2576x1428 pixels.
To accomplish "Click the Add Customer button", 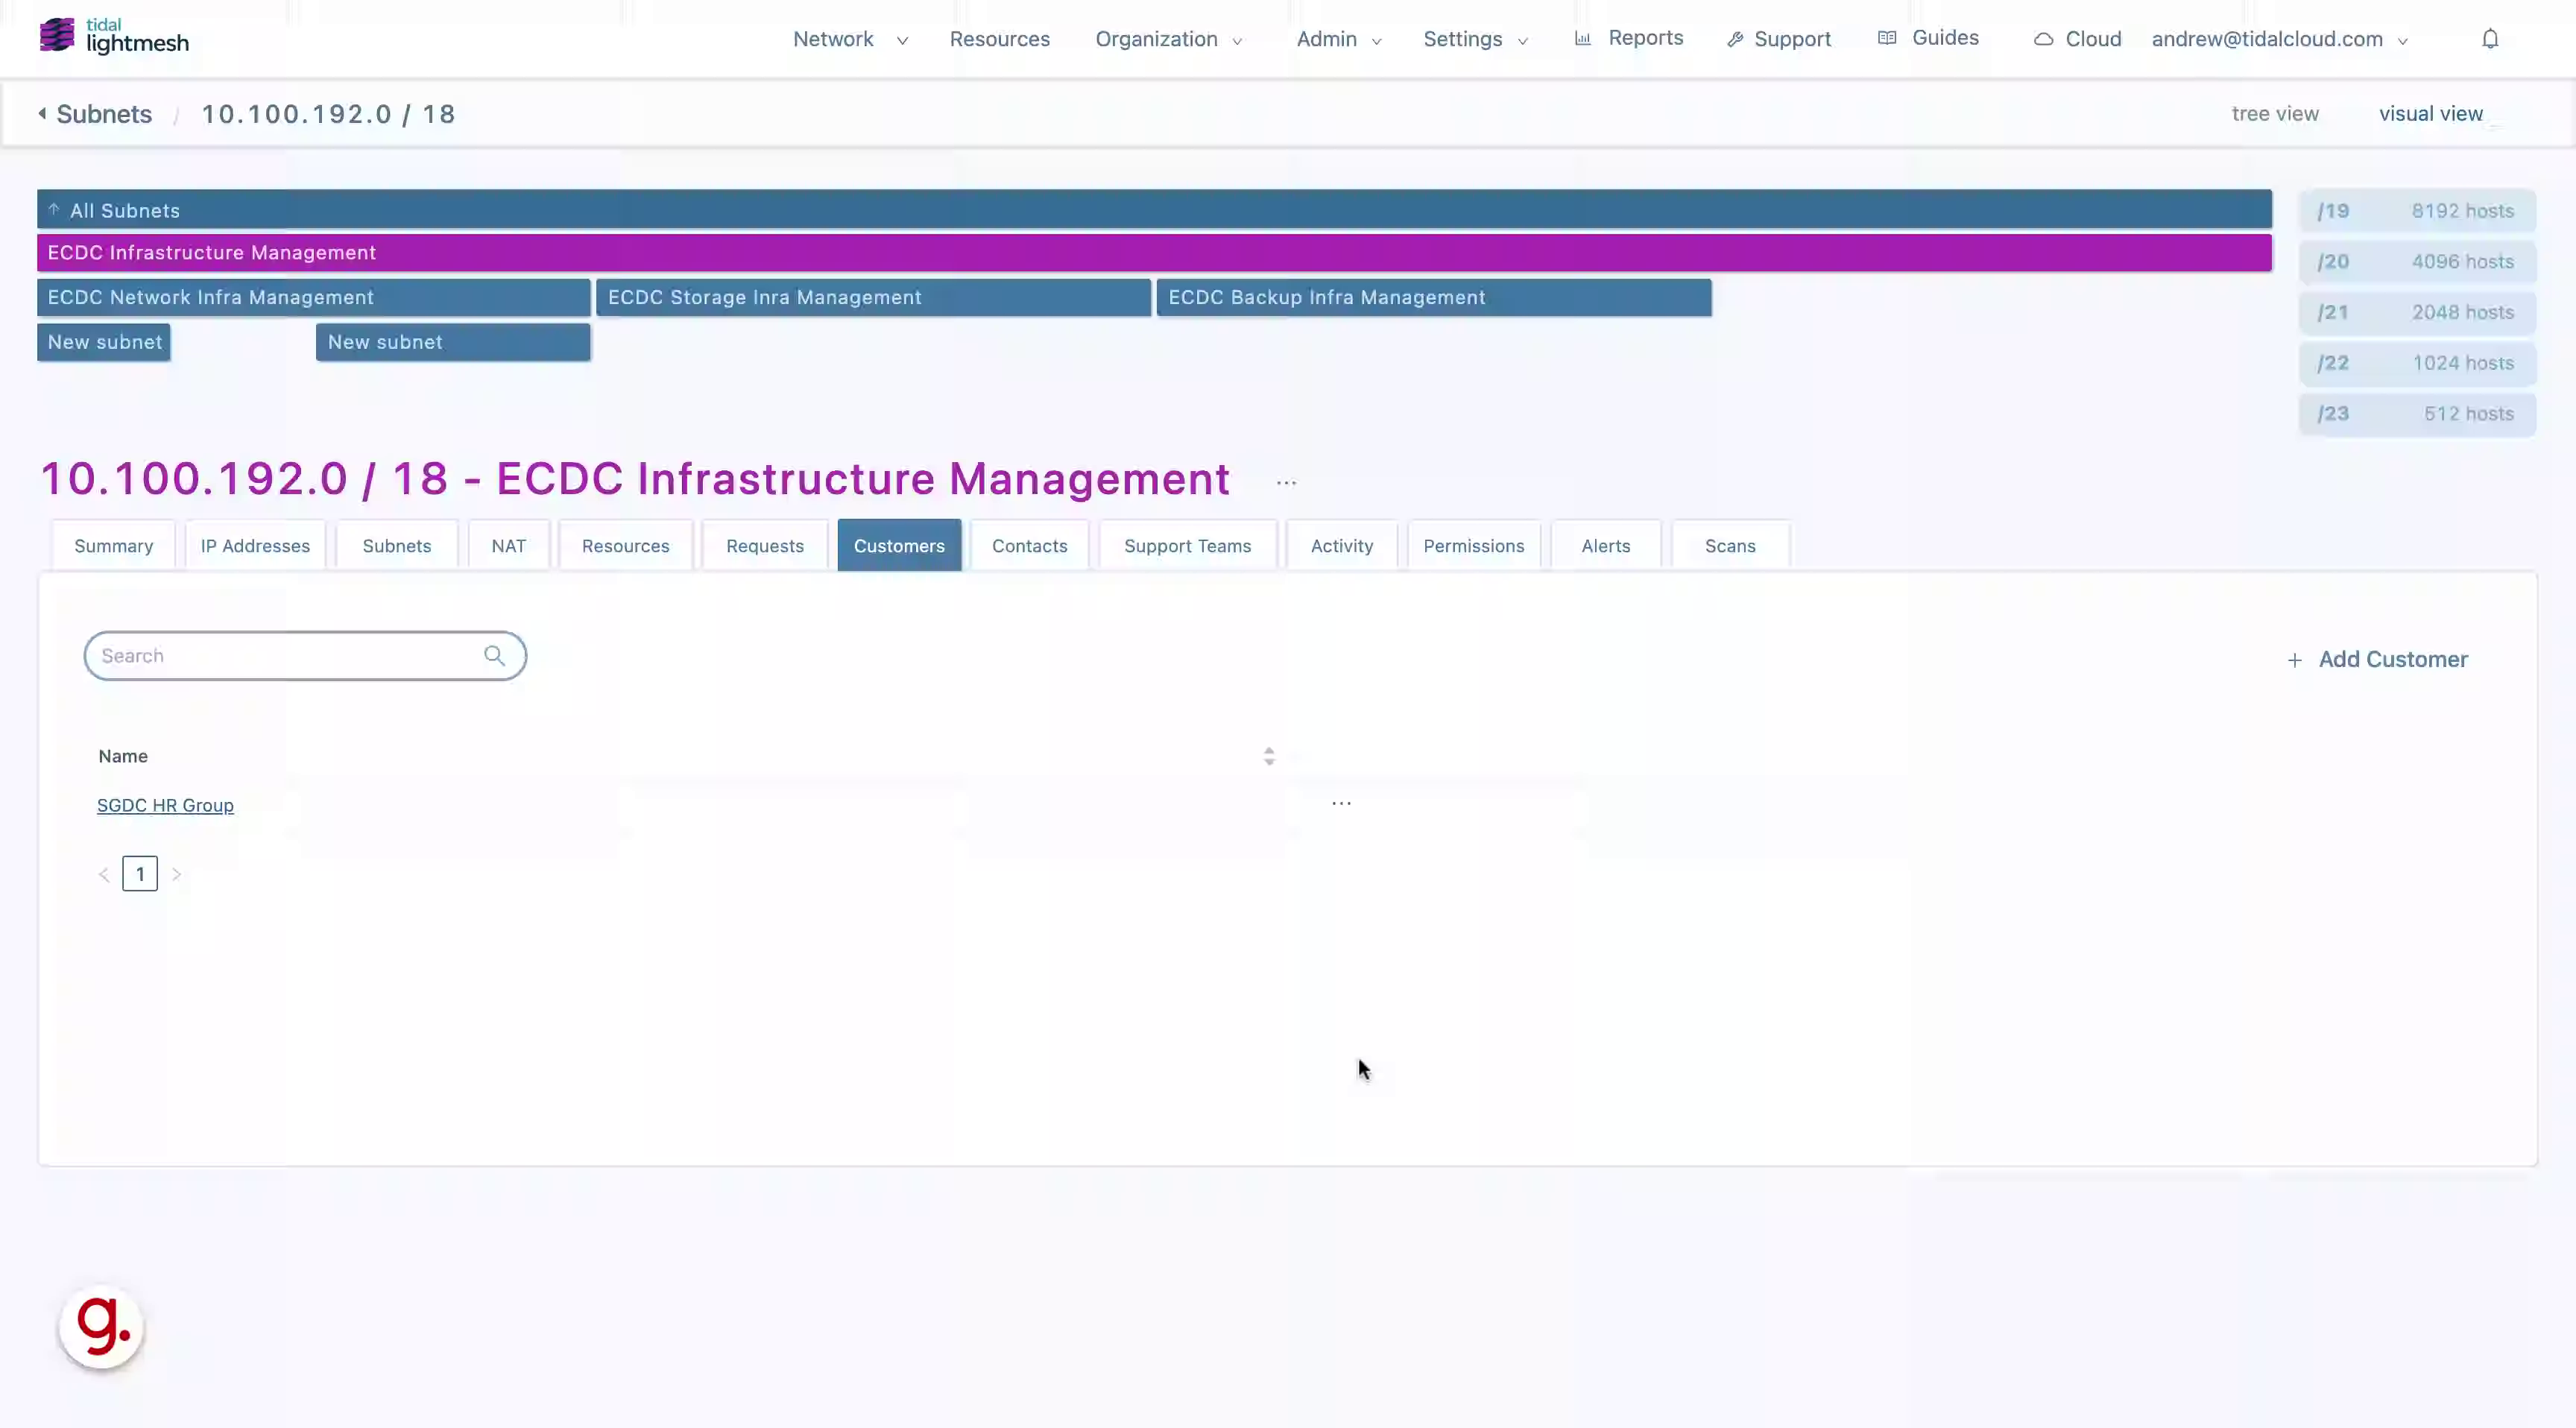I will (2377, 660).
